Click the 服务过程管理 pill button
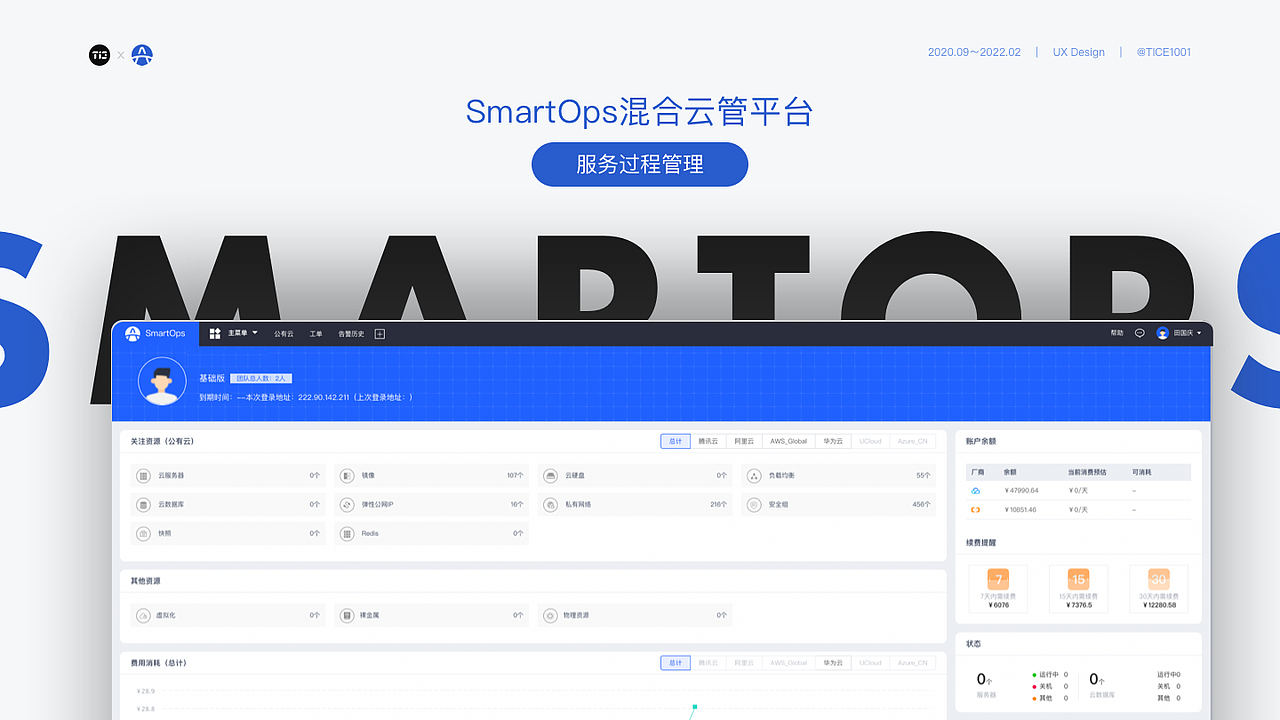 (x=640, y=164)
